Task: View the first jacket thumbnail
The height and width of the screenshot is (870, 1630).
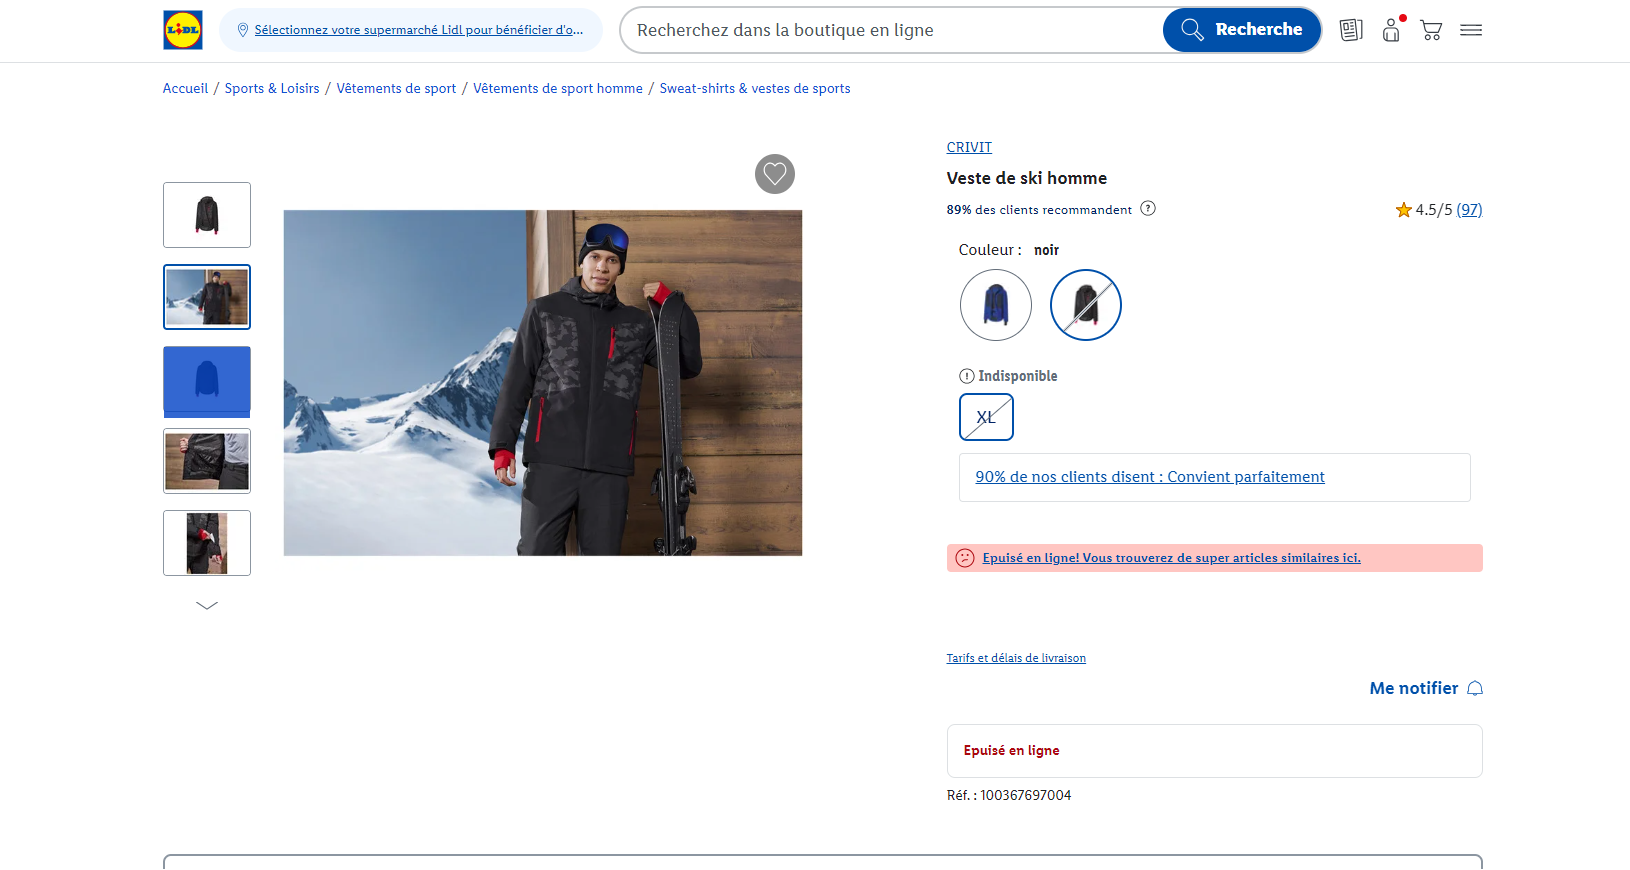Action: point(207,215)
